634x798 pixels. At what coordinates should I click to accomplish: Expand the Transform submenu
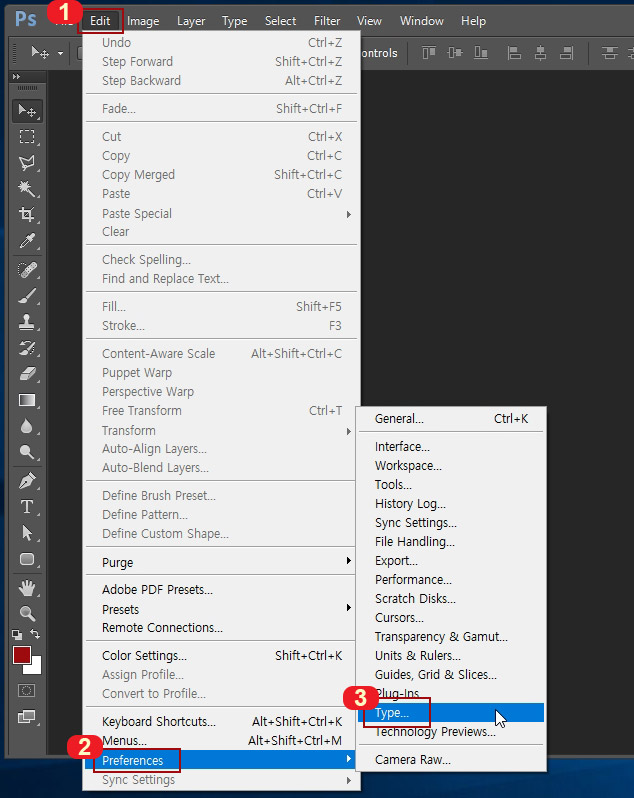[221, 431]
